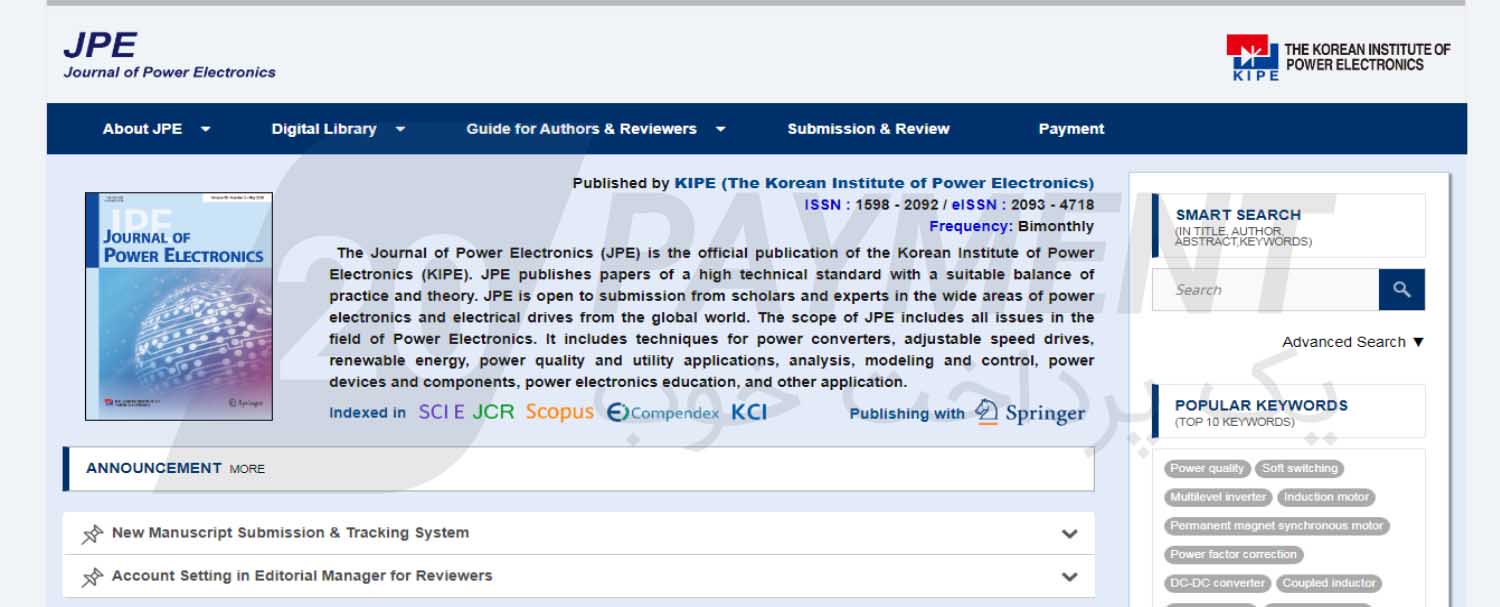1500x607 pixels.
Task: Open KIPE publisher link in header text
Action: 884,183
